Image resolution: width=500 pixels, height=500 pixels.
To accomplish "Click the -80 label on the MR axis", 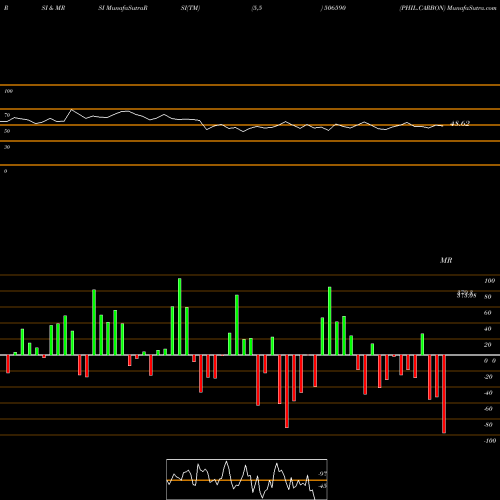I will [x=488, y=425].
